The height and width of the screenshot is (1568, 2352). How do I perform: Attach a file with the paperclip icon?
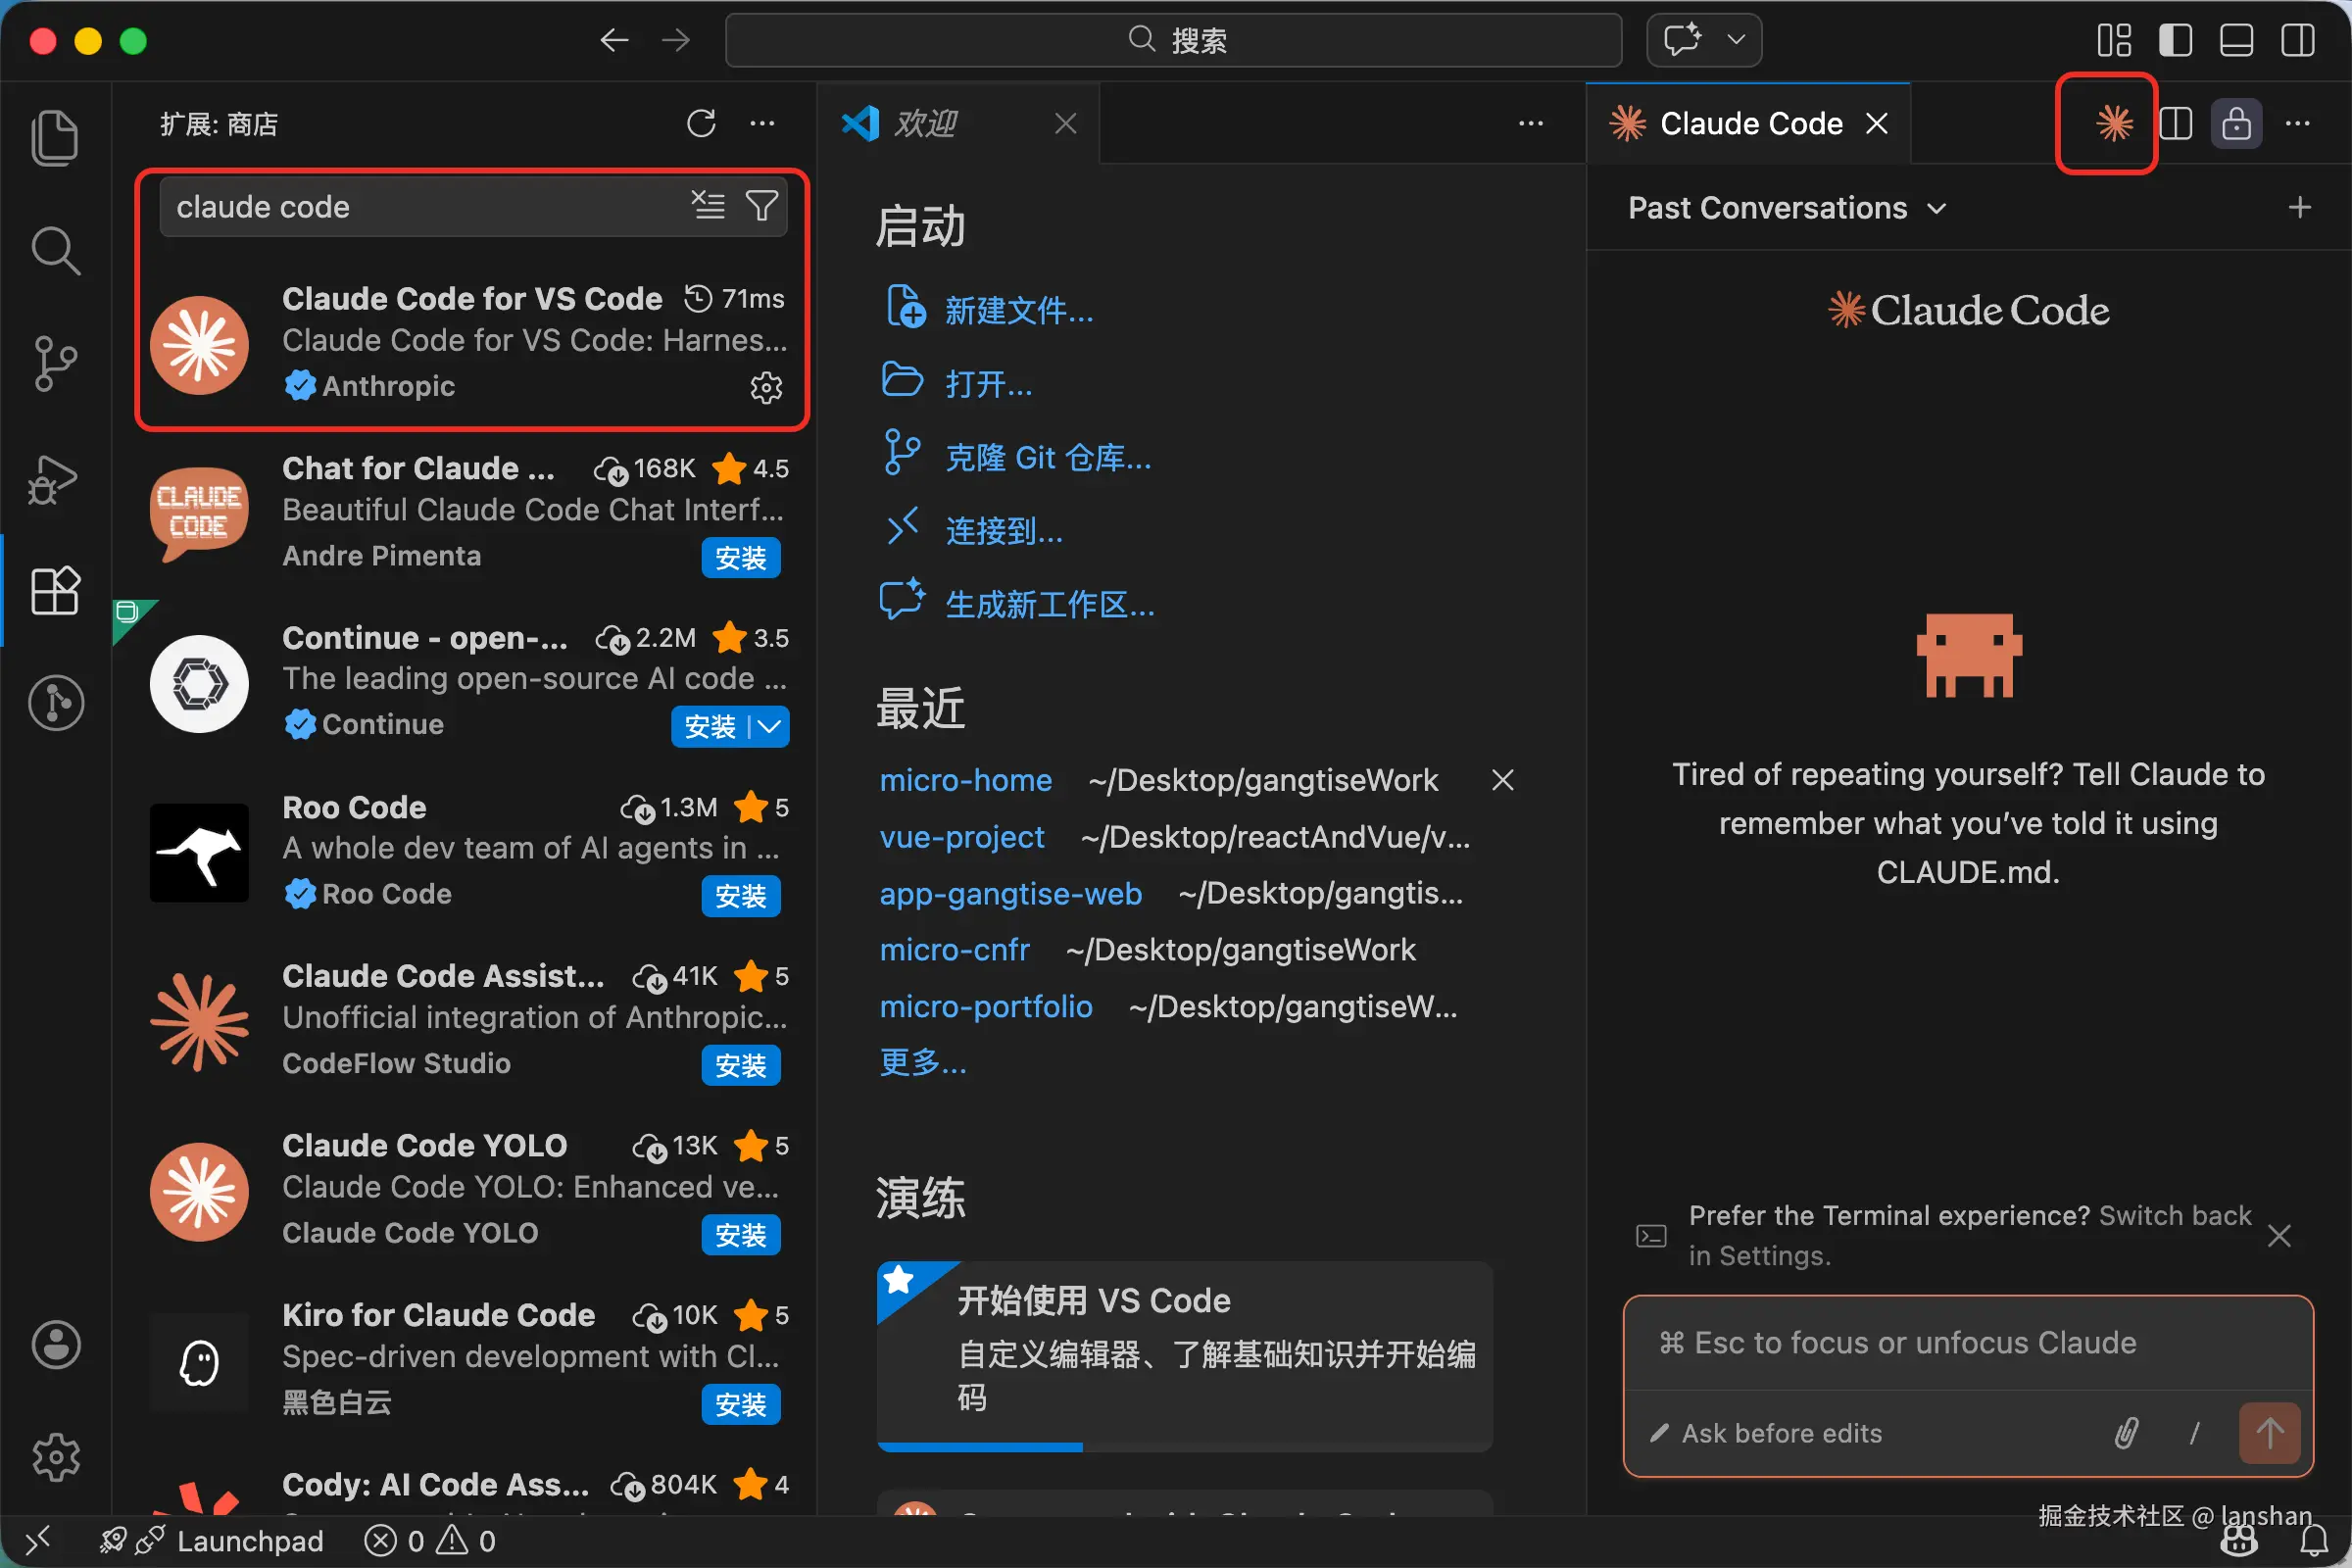[x=2127, y=1433]
